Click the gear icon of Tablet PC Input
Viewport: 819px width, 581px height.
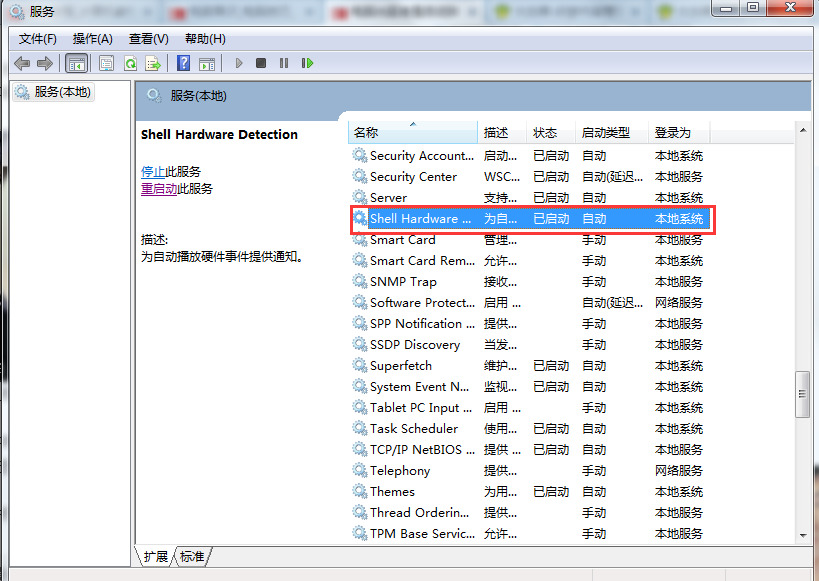(359, 407)
